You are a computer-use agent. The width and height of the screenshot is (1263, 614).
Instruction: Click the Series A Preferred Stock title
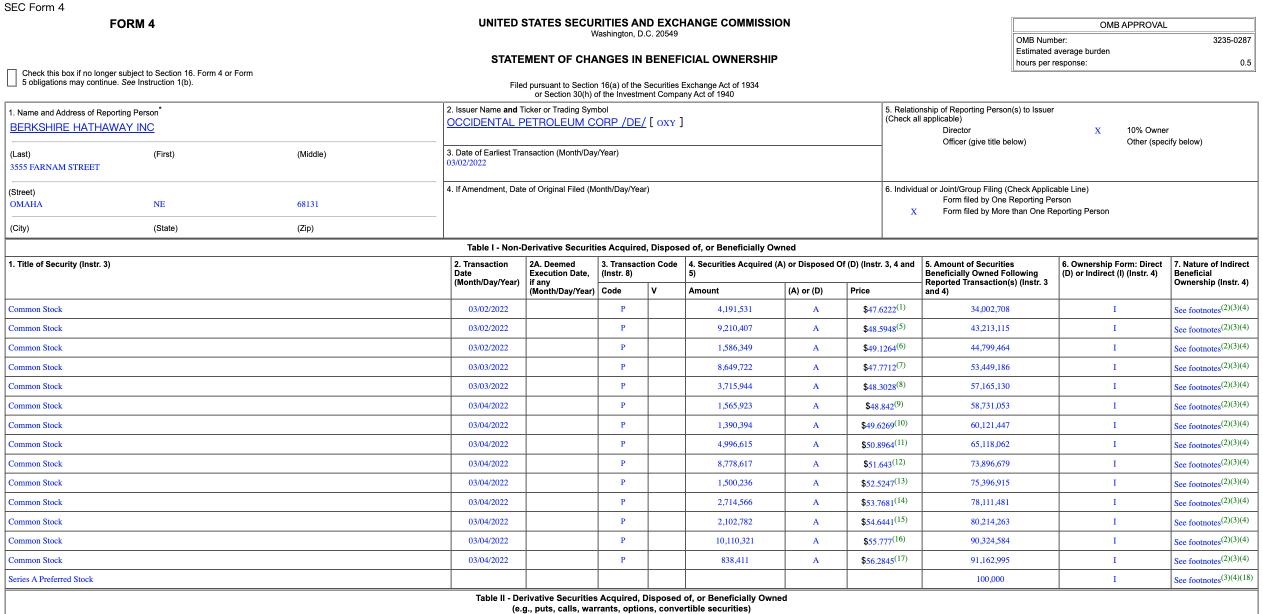[51, 580]
